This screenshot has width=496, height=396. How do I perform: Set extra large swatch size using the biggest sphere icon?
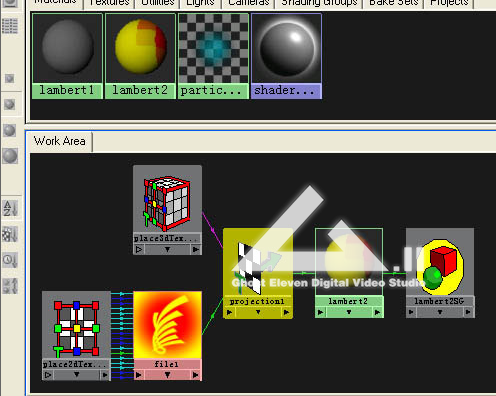click(10, 156)
